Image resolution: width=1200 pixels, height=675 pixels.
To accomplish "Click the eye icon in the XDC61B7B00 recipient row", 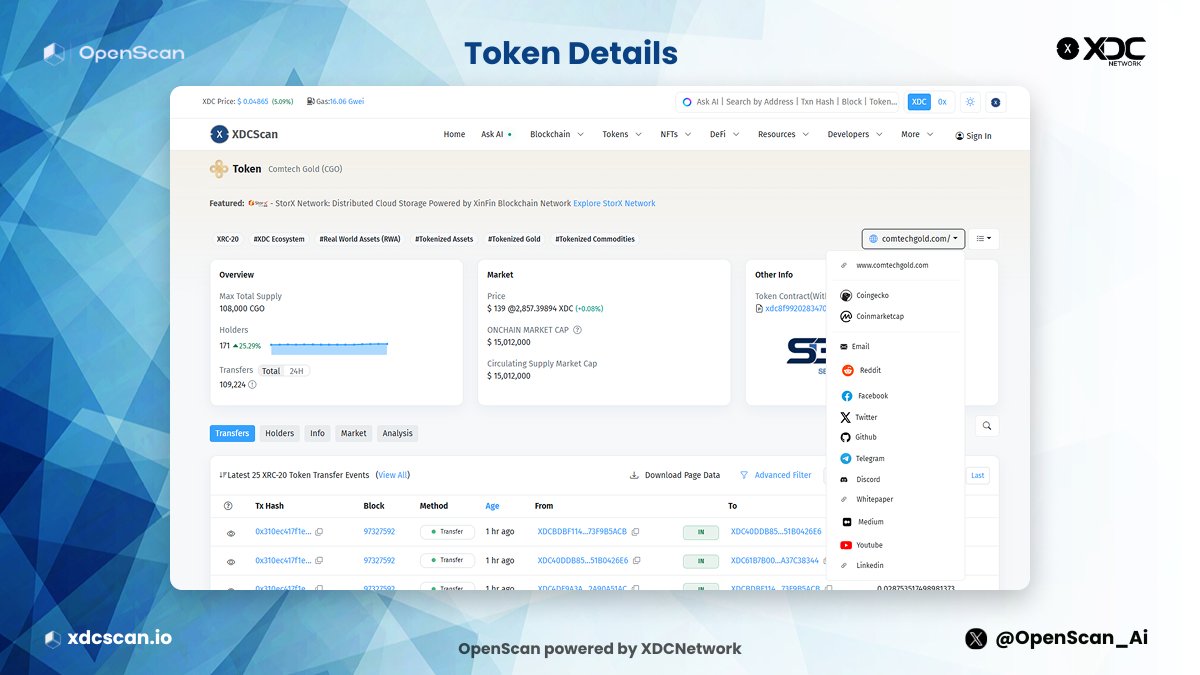I will coord(231,561).
